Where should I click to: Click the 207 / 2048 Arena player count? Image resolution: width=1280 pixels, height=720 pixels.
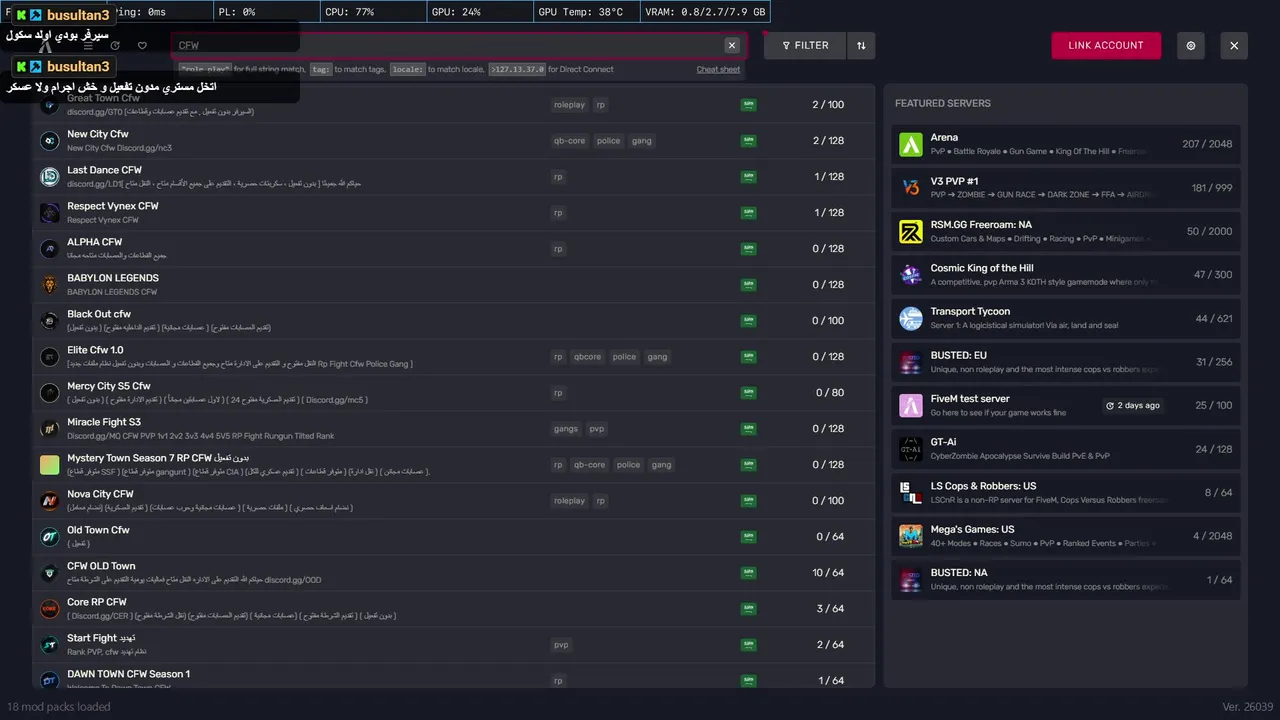tap(1207, 144)
